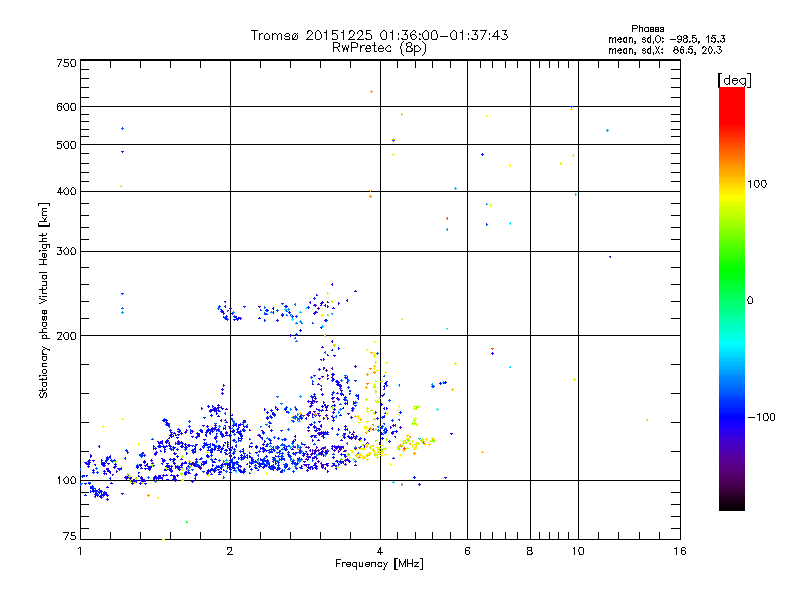Select the "16" frequency tick label
The image size is (800, 600).
tap(680, 551)
